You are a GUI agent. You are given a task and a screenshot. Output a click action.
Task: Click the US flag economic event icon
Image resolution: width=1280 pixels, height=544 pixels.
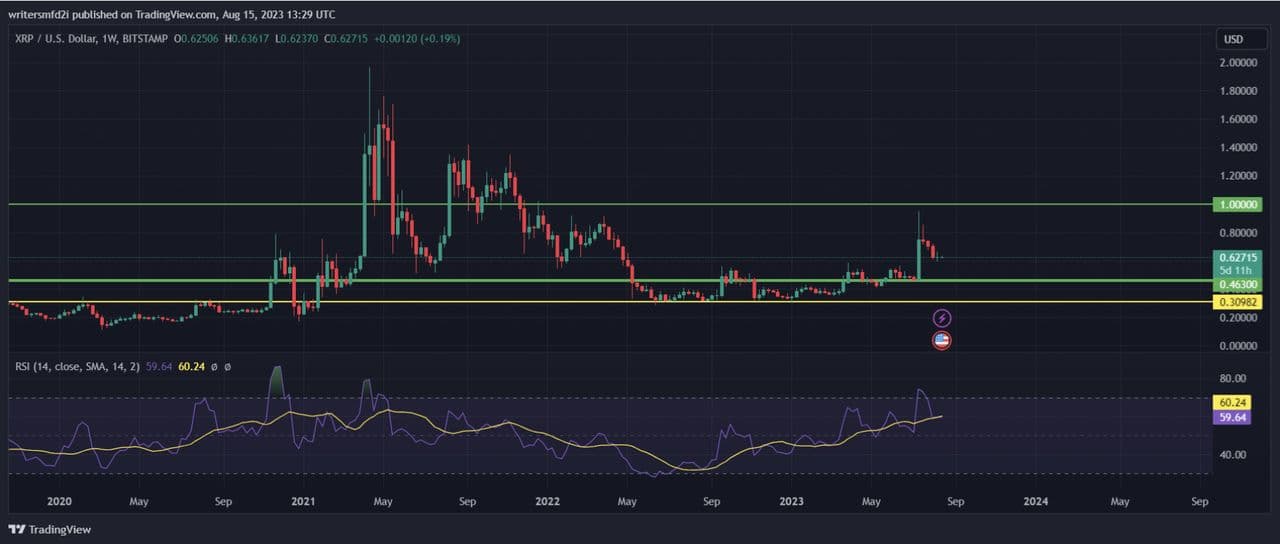tap(941, 340)
